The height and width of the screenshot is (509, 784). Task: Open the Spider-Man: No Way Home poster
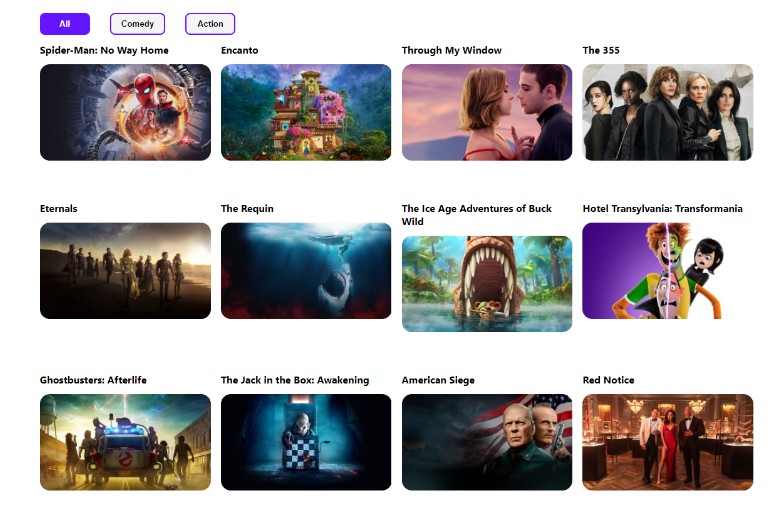(x=126, y=112)
